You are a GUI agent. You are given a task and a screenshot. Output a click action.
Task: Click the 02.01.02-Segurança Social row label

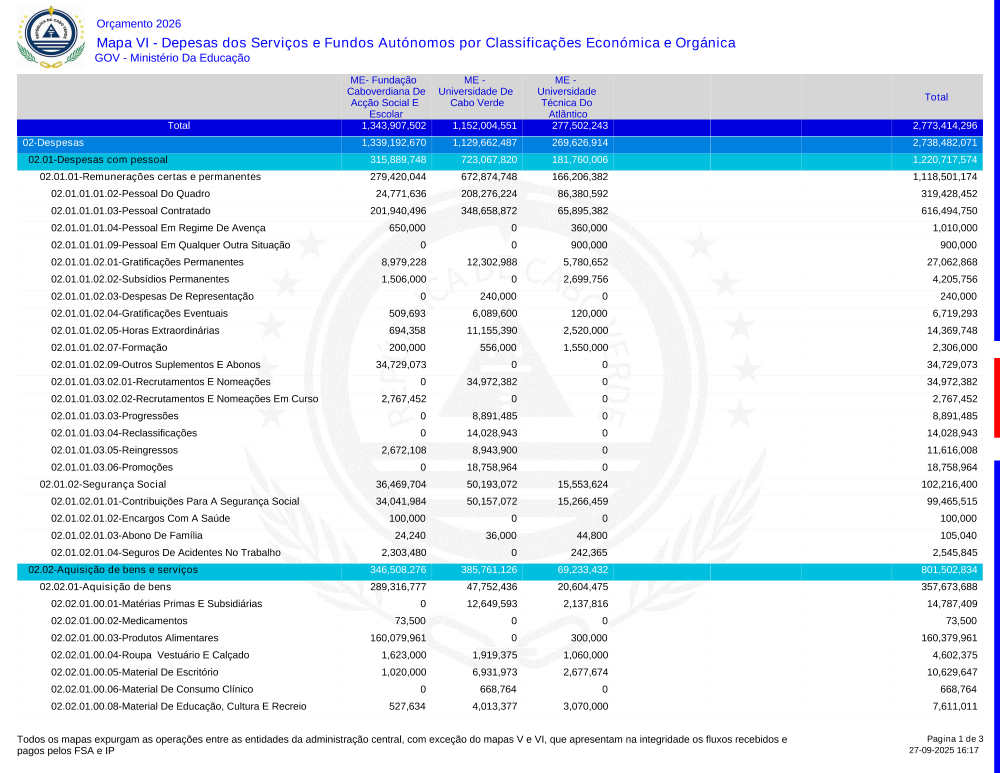point(103,484)
